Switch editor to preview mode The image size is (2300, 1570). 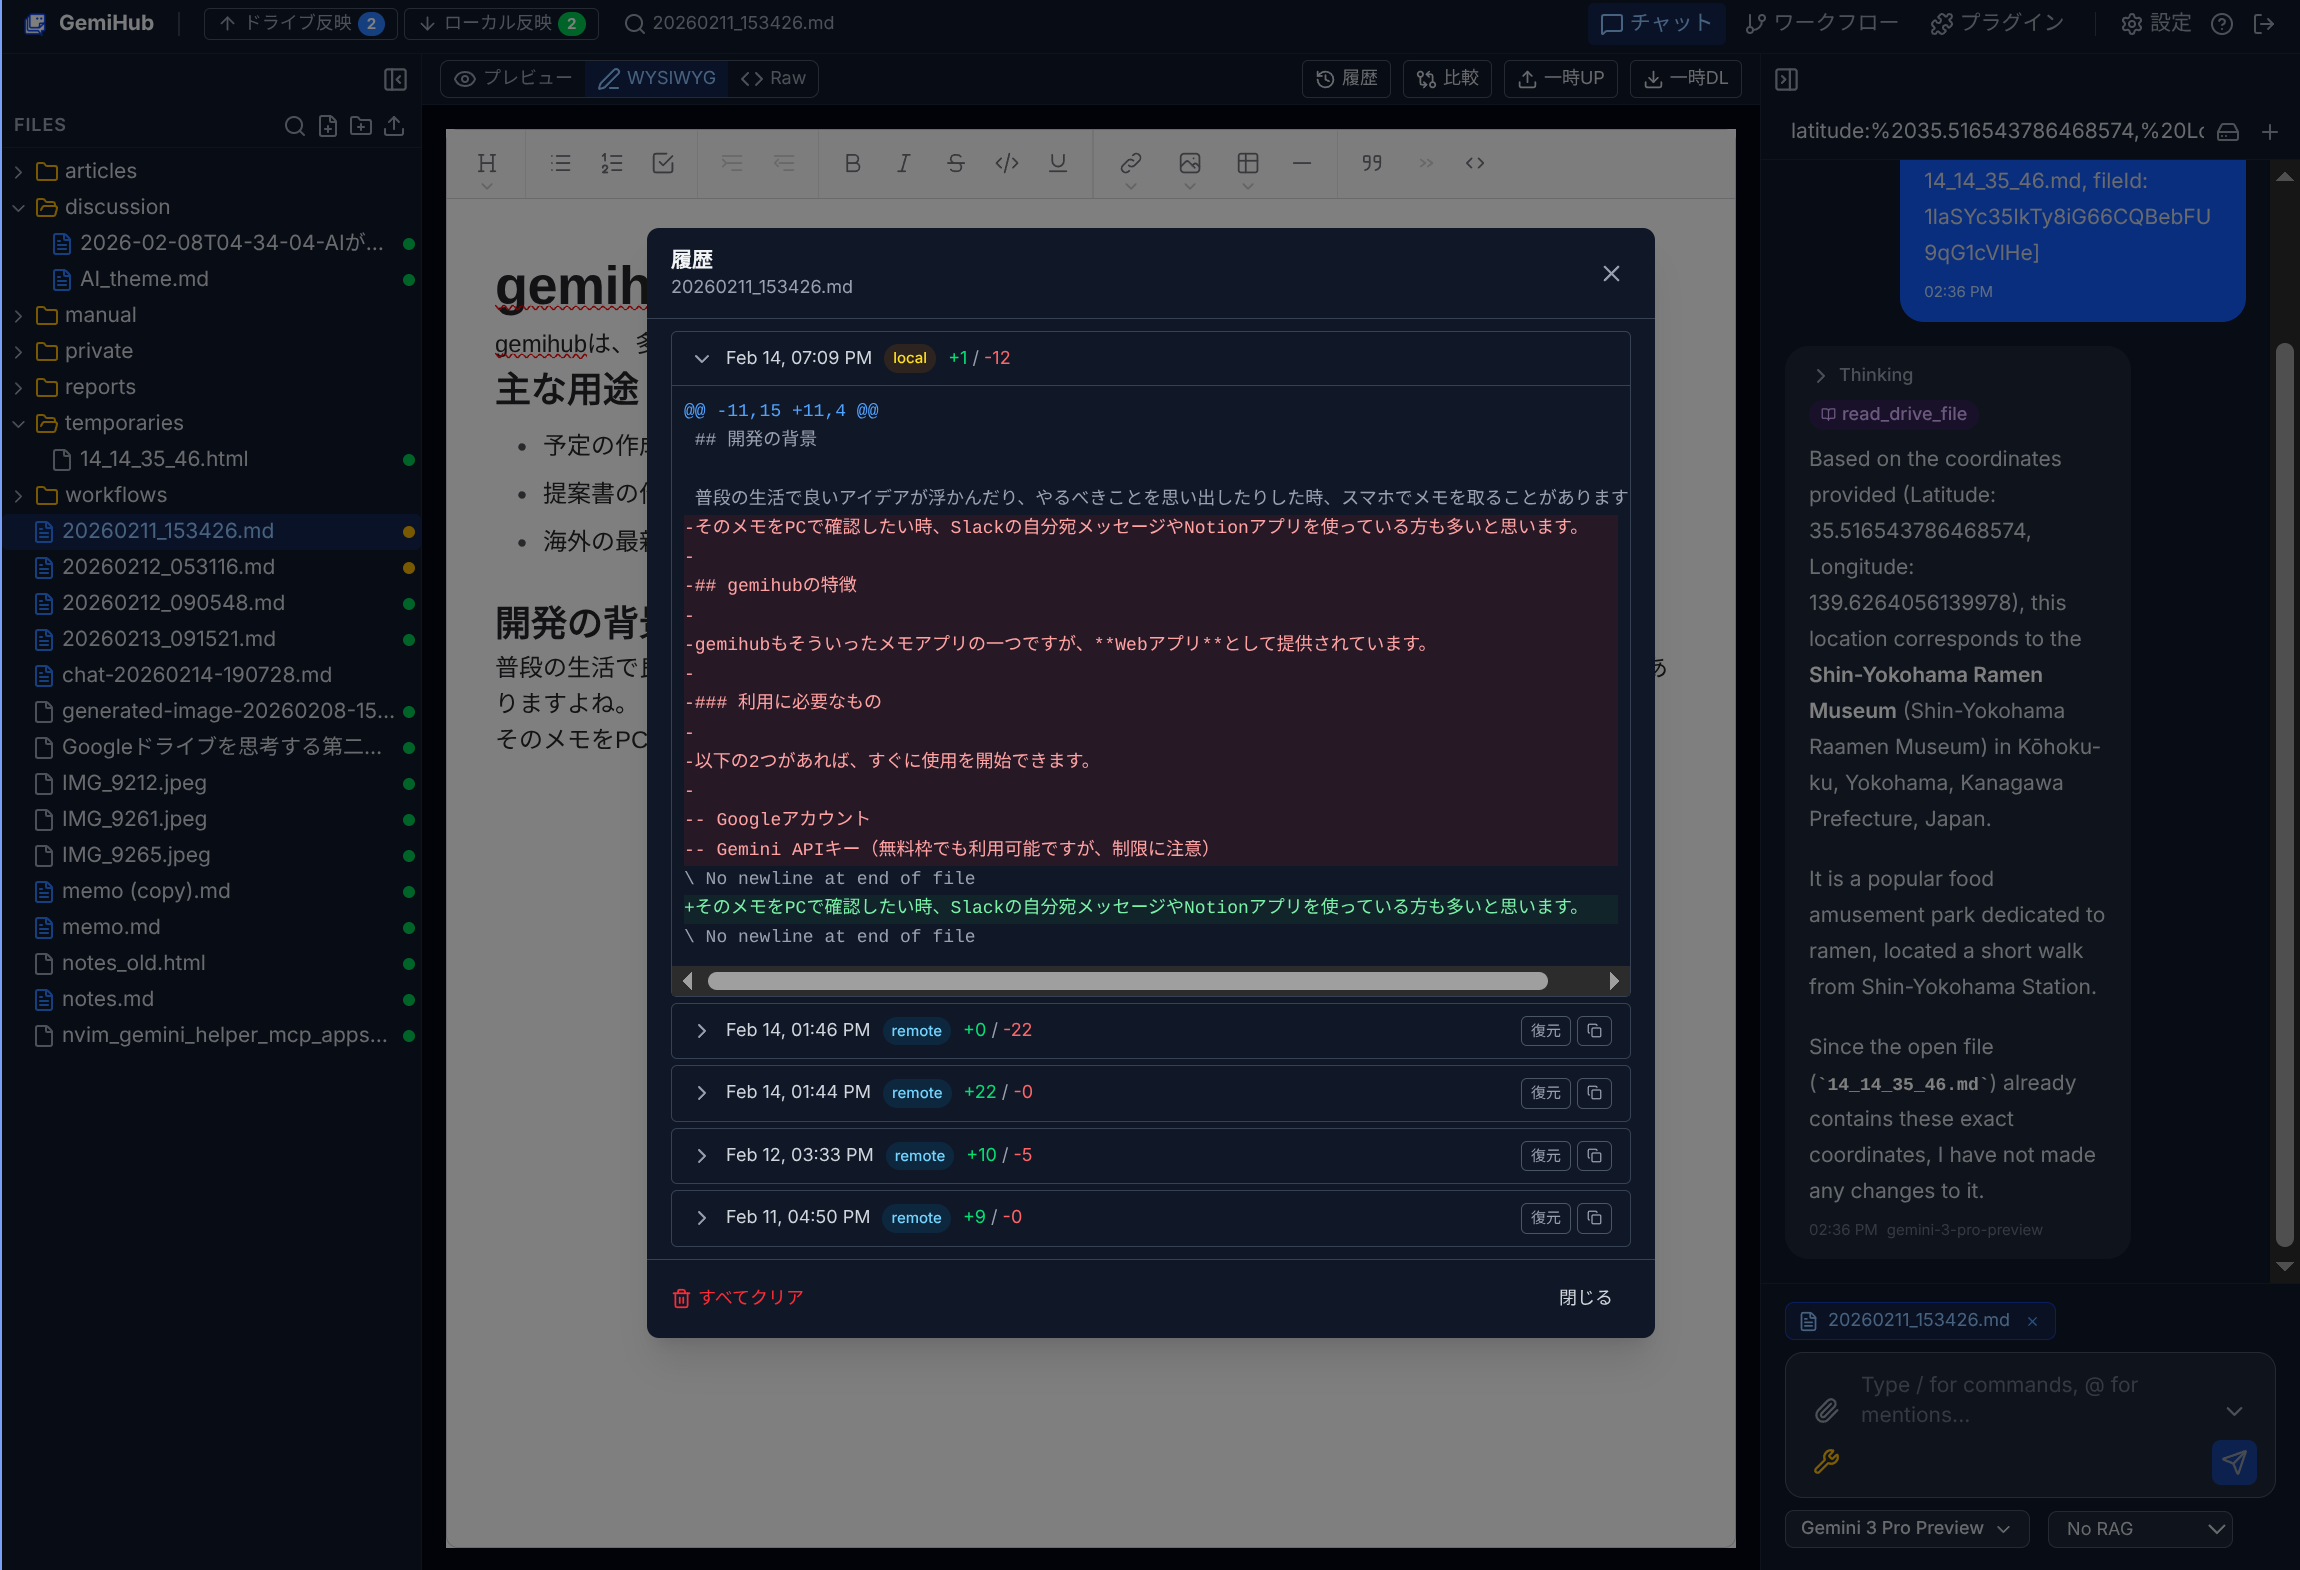pyautogui.click(x=513, y=78)
